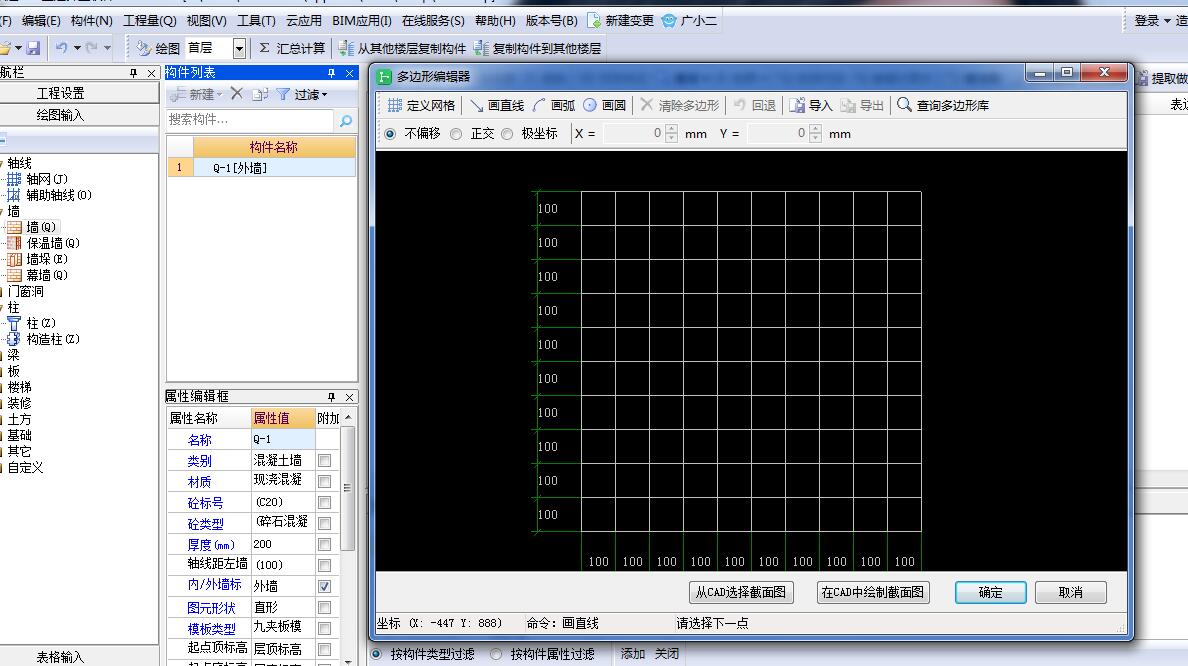This screenshot has width=1188, height=666.
Task: Click the undo arrow in main toolbar
Action: [61, 48]
